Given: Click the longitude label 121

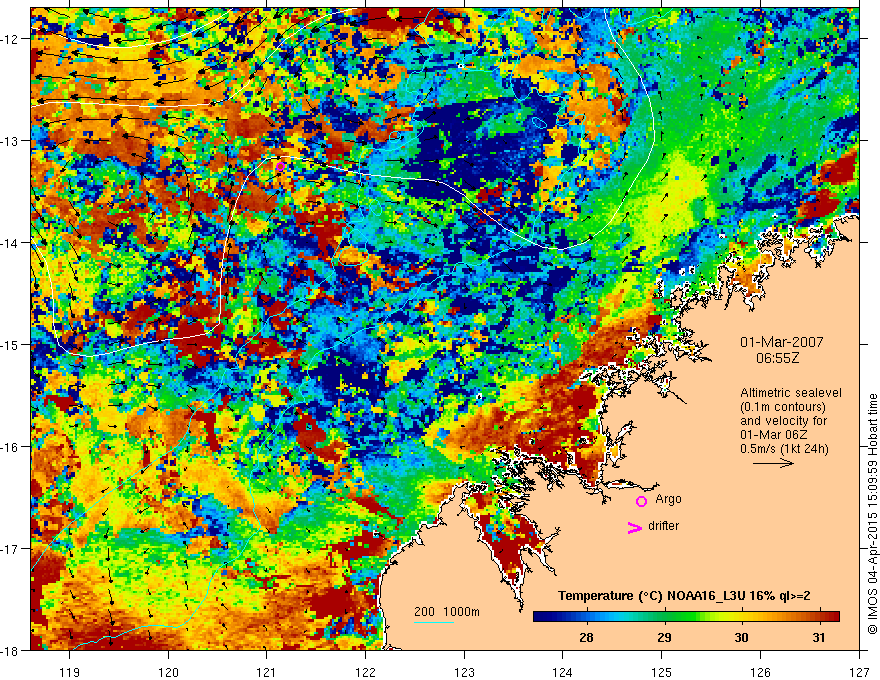Looking at the screenshot, I should (267, 672).
